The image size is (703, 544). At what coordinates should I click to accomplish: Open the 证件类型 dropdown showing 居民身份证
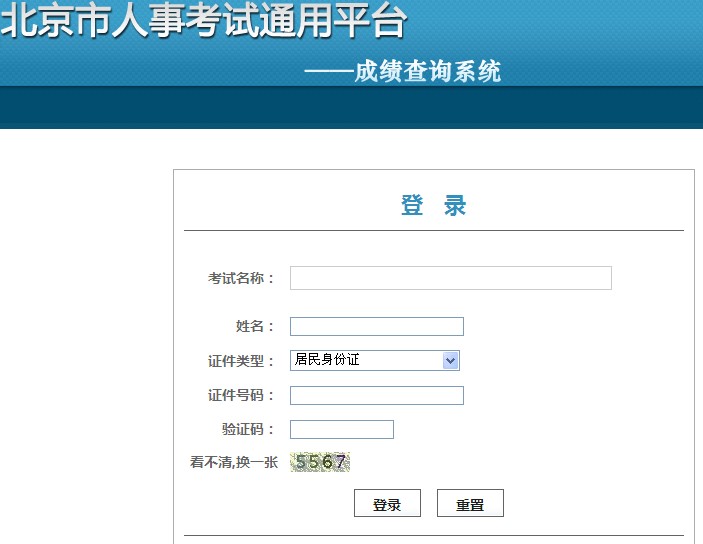coord(366,361)
